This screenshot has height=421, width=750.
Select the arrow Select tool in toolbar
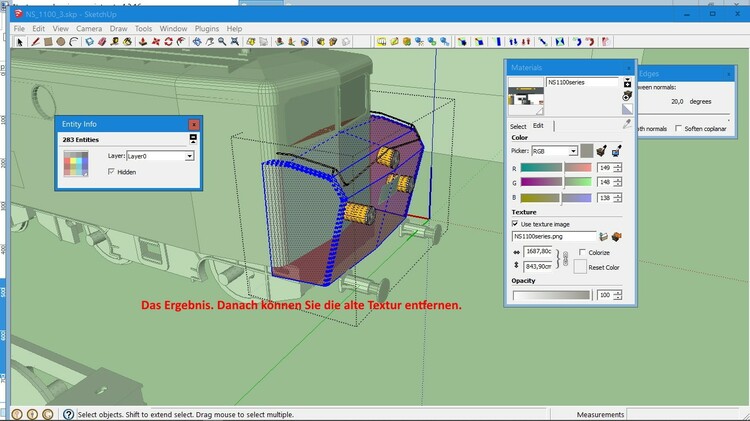click(18, 42)
